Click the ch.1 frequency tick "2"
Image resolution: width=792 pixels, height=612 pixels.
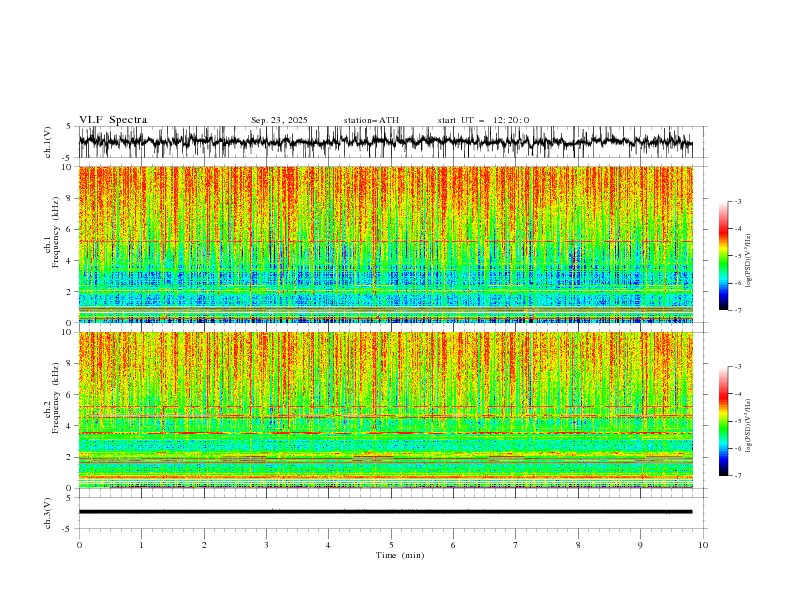click(70, 291)
